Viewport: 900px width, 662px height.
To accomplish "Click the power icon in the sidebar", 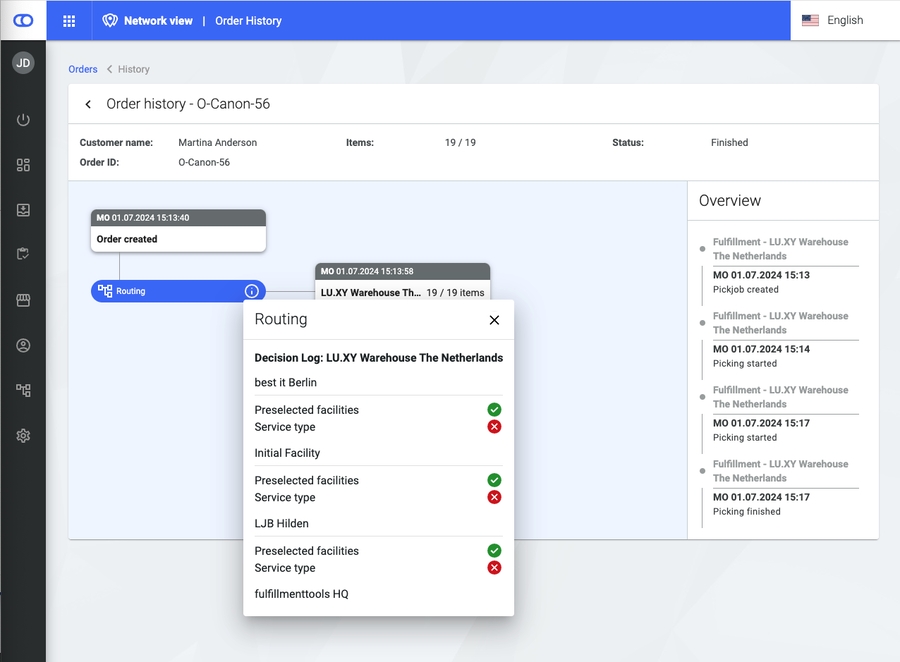I will click(23, 120).
